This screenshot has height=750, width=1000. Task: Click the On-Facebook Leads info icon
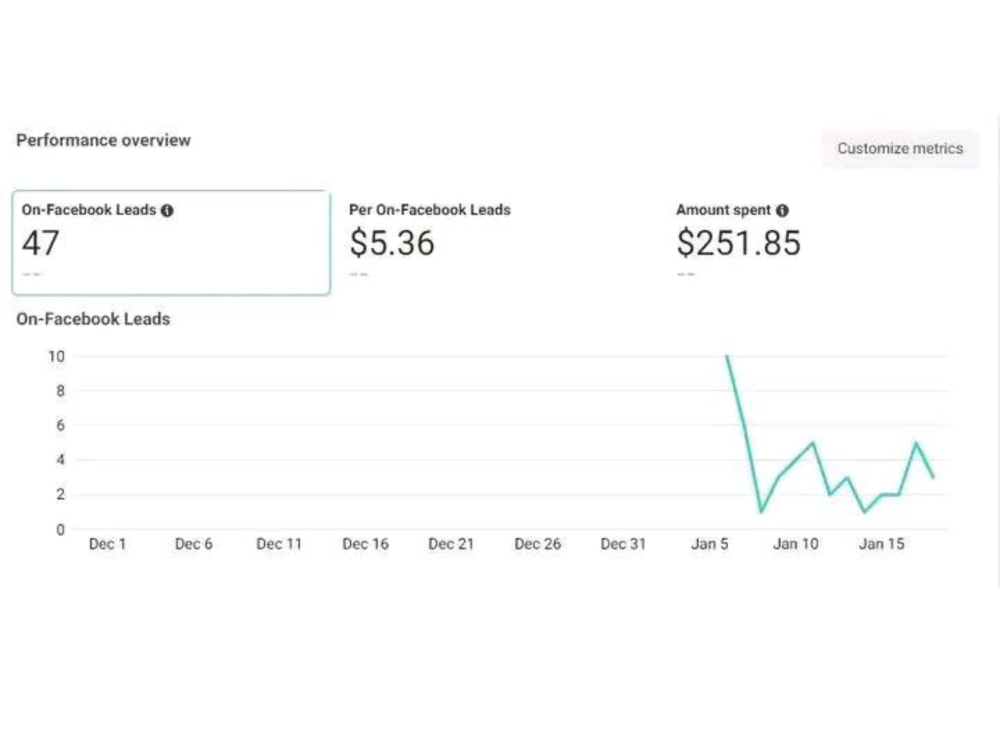pyautogui.click(x=167, y=210)
